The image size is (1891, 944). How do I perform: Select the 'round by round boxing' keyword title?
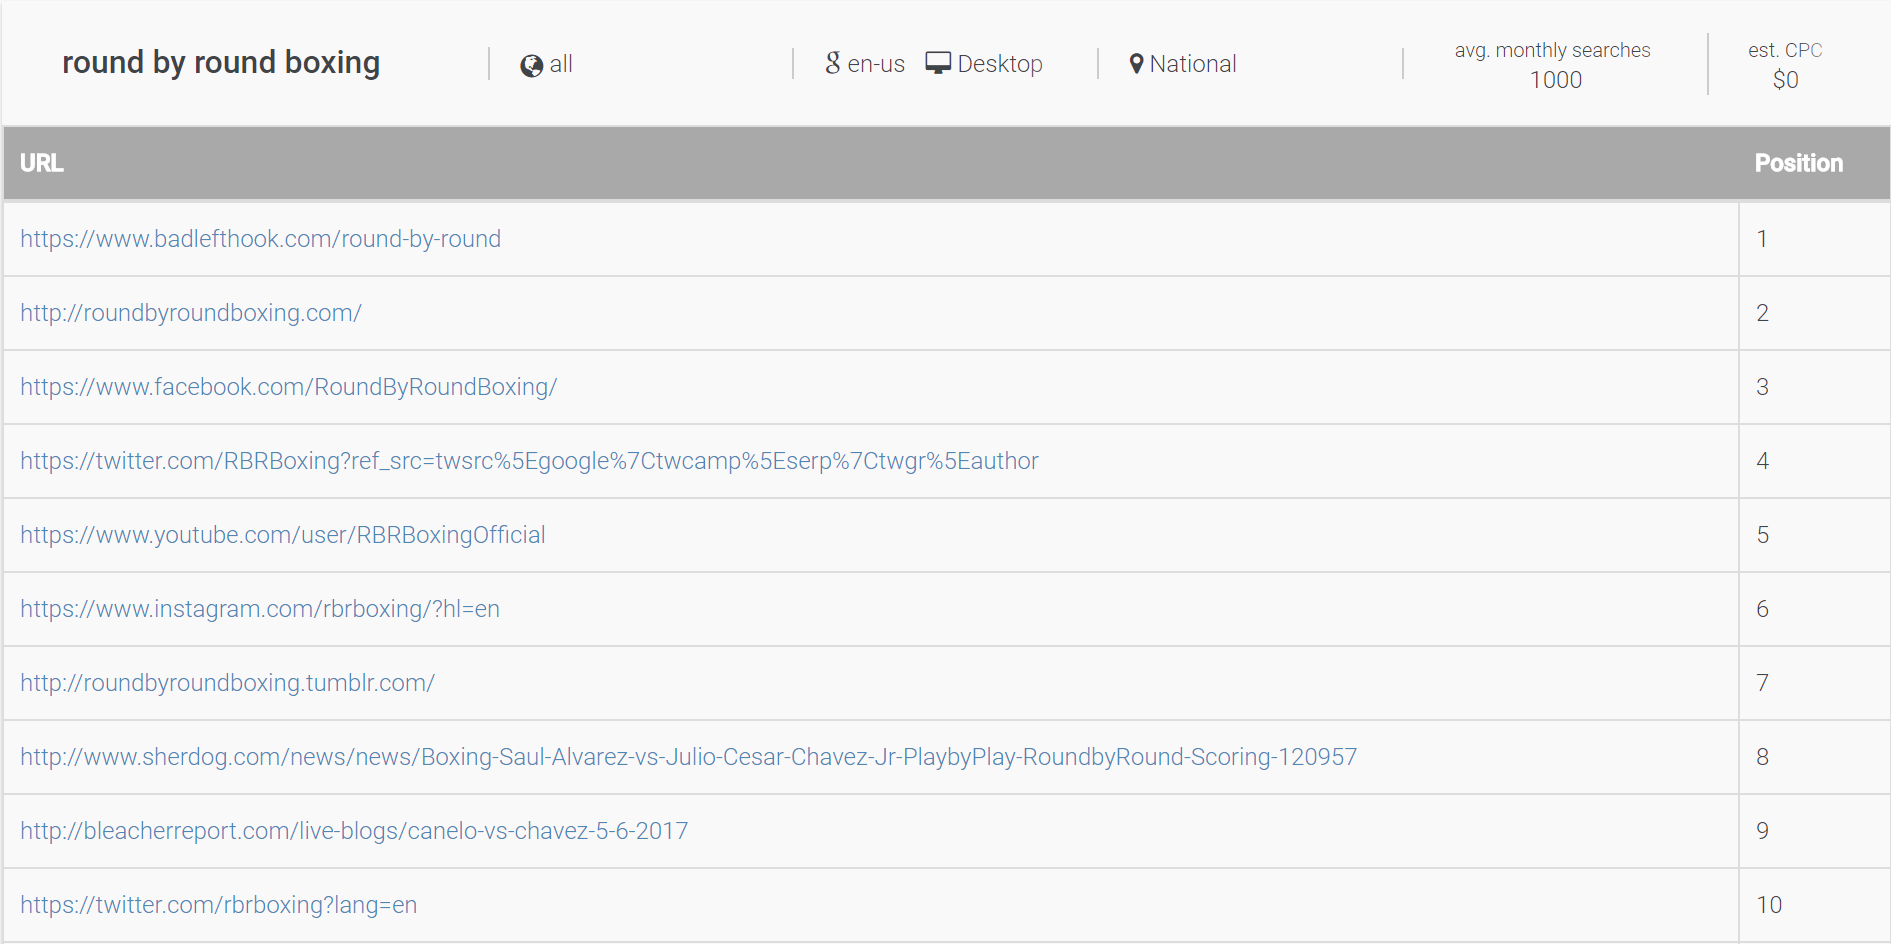point(221,63)
